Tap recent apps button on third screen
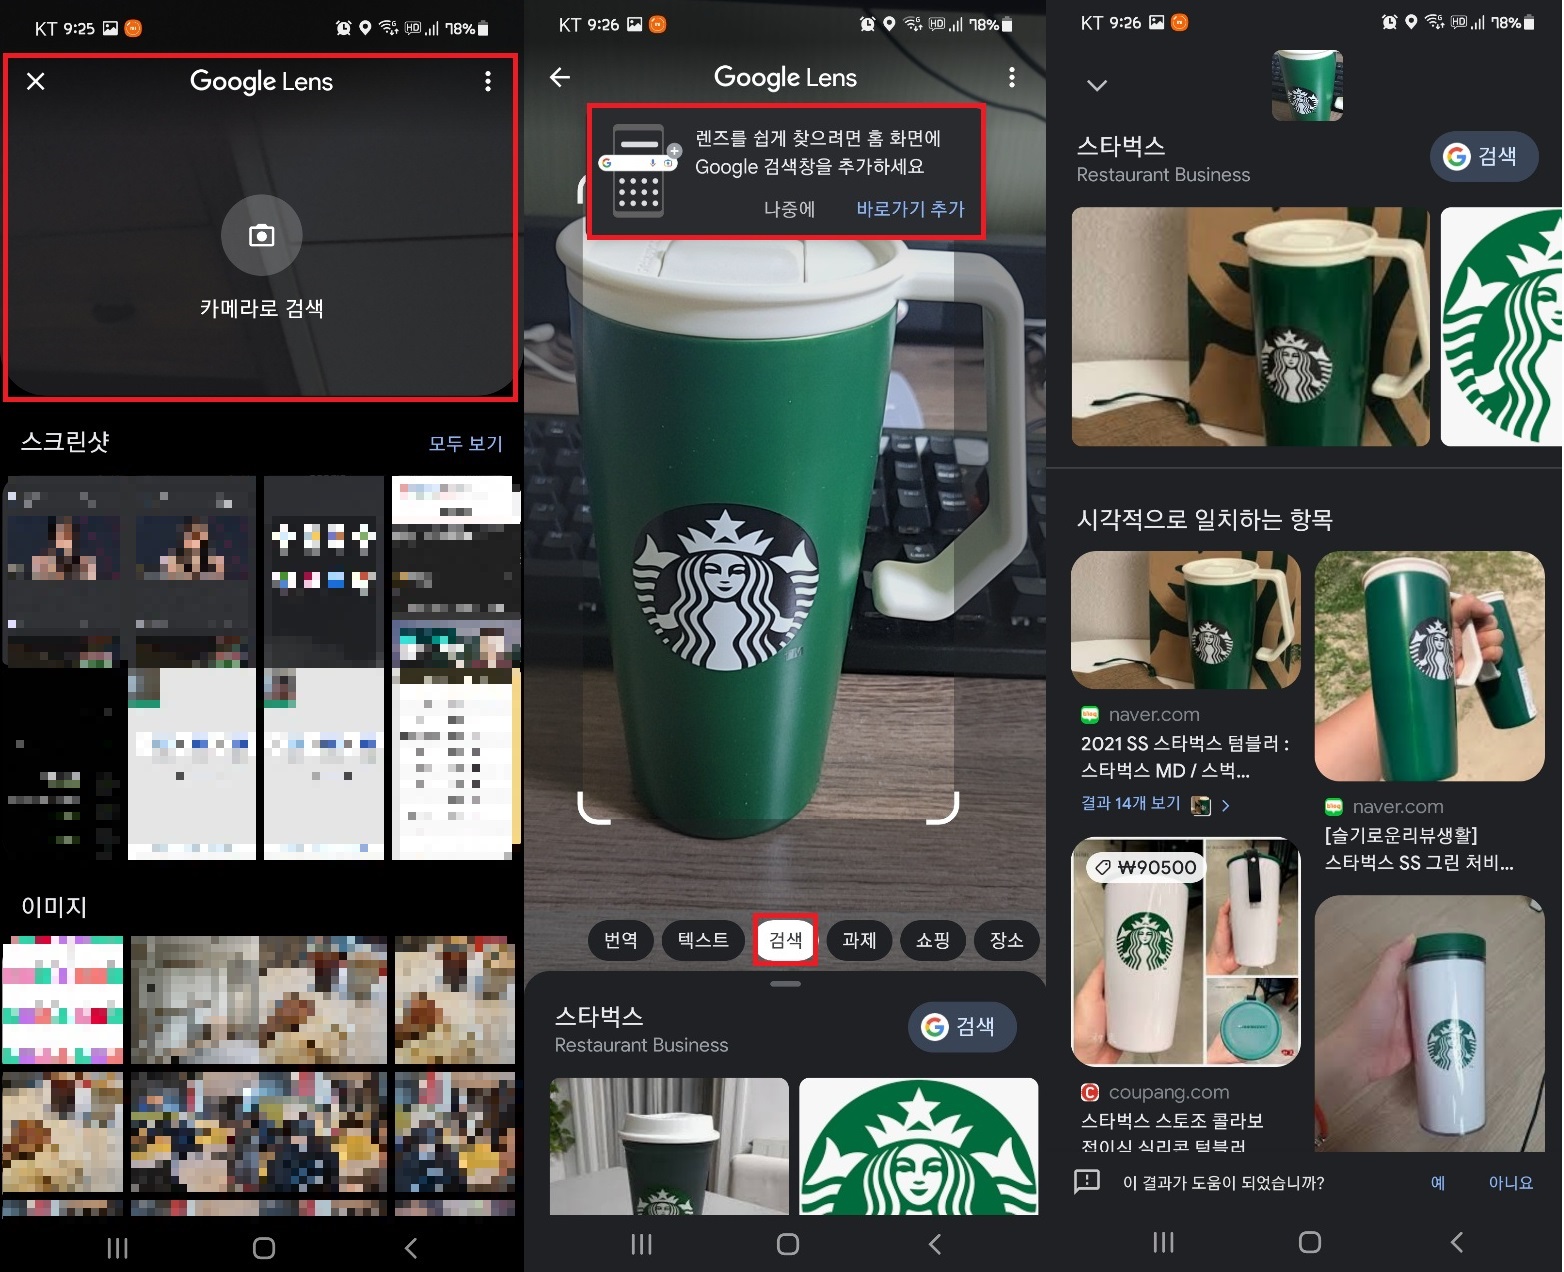This screenshot has width=1564, height=1272. click(1163, 1242)
